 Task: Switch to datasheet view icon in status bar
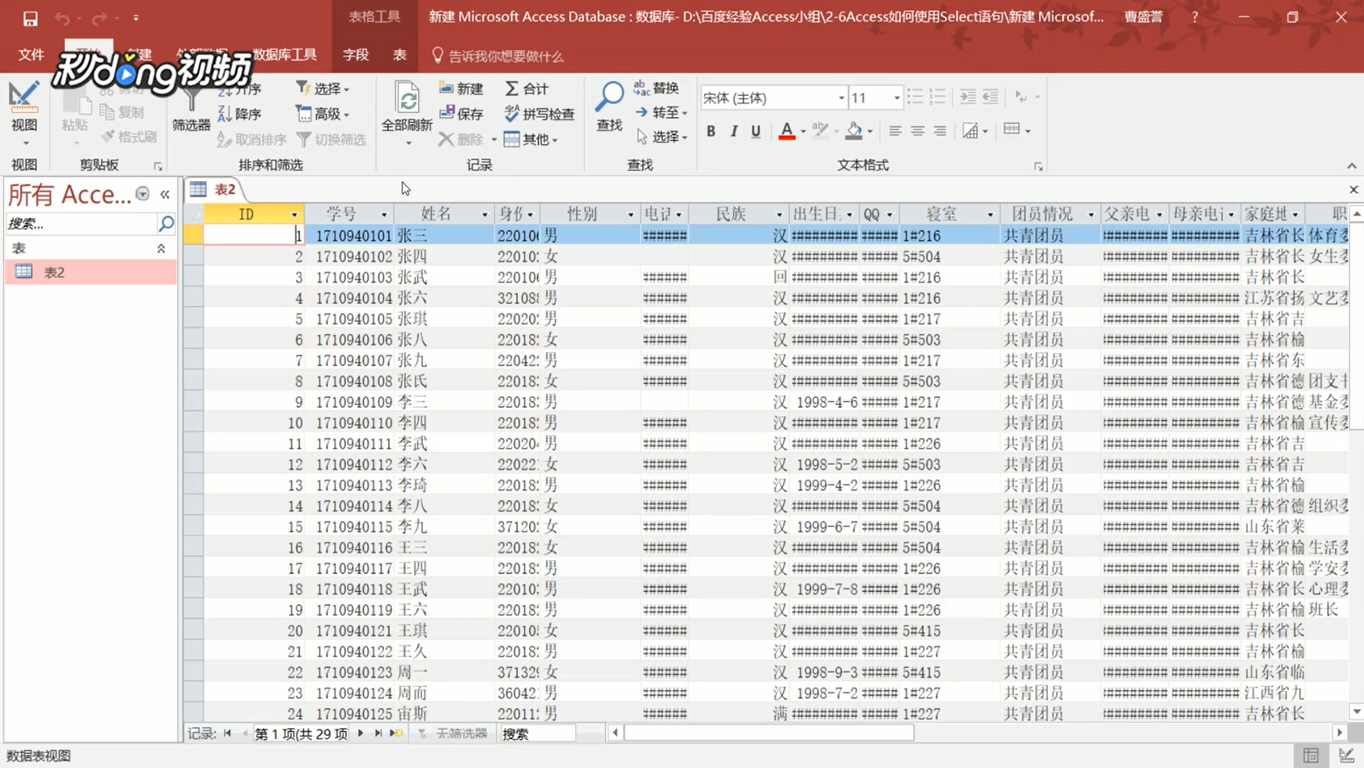(1311, 756)
